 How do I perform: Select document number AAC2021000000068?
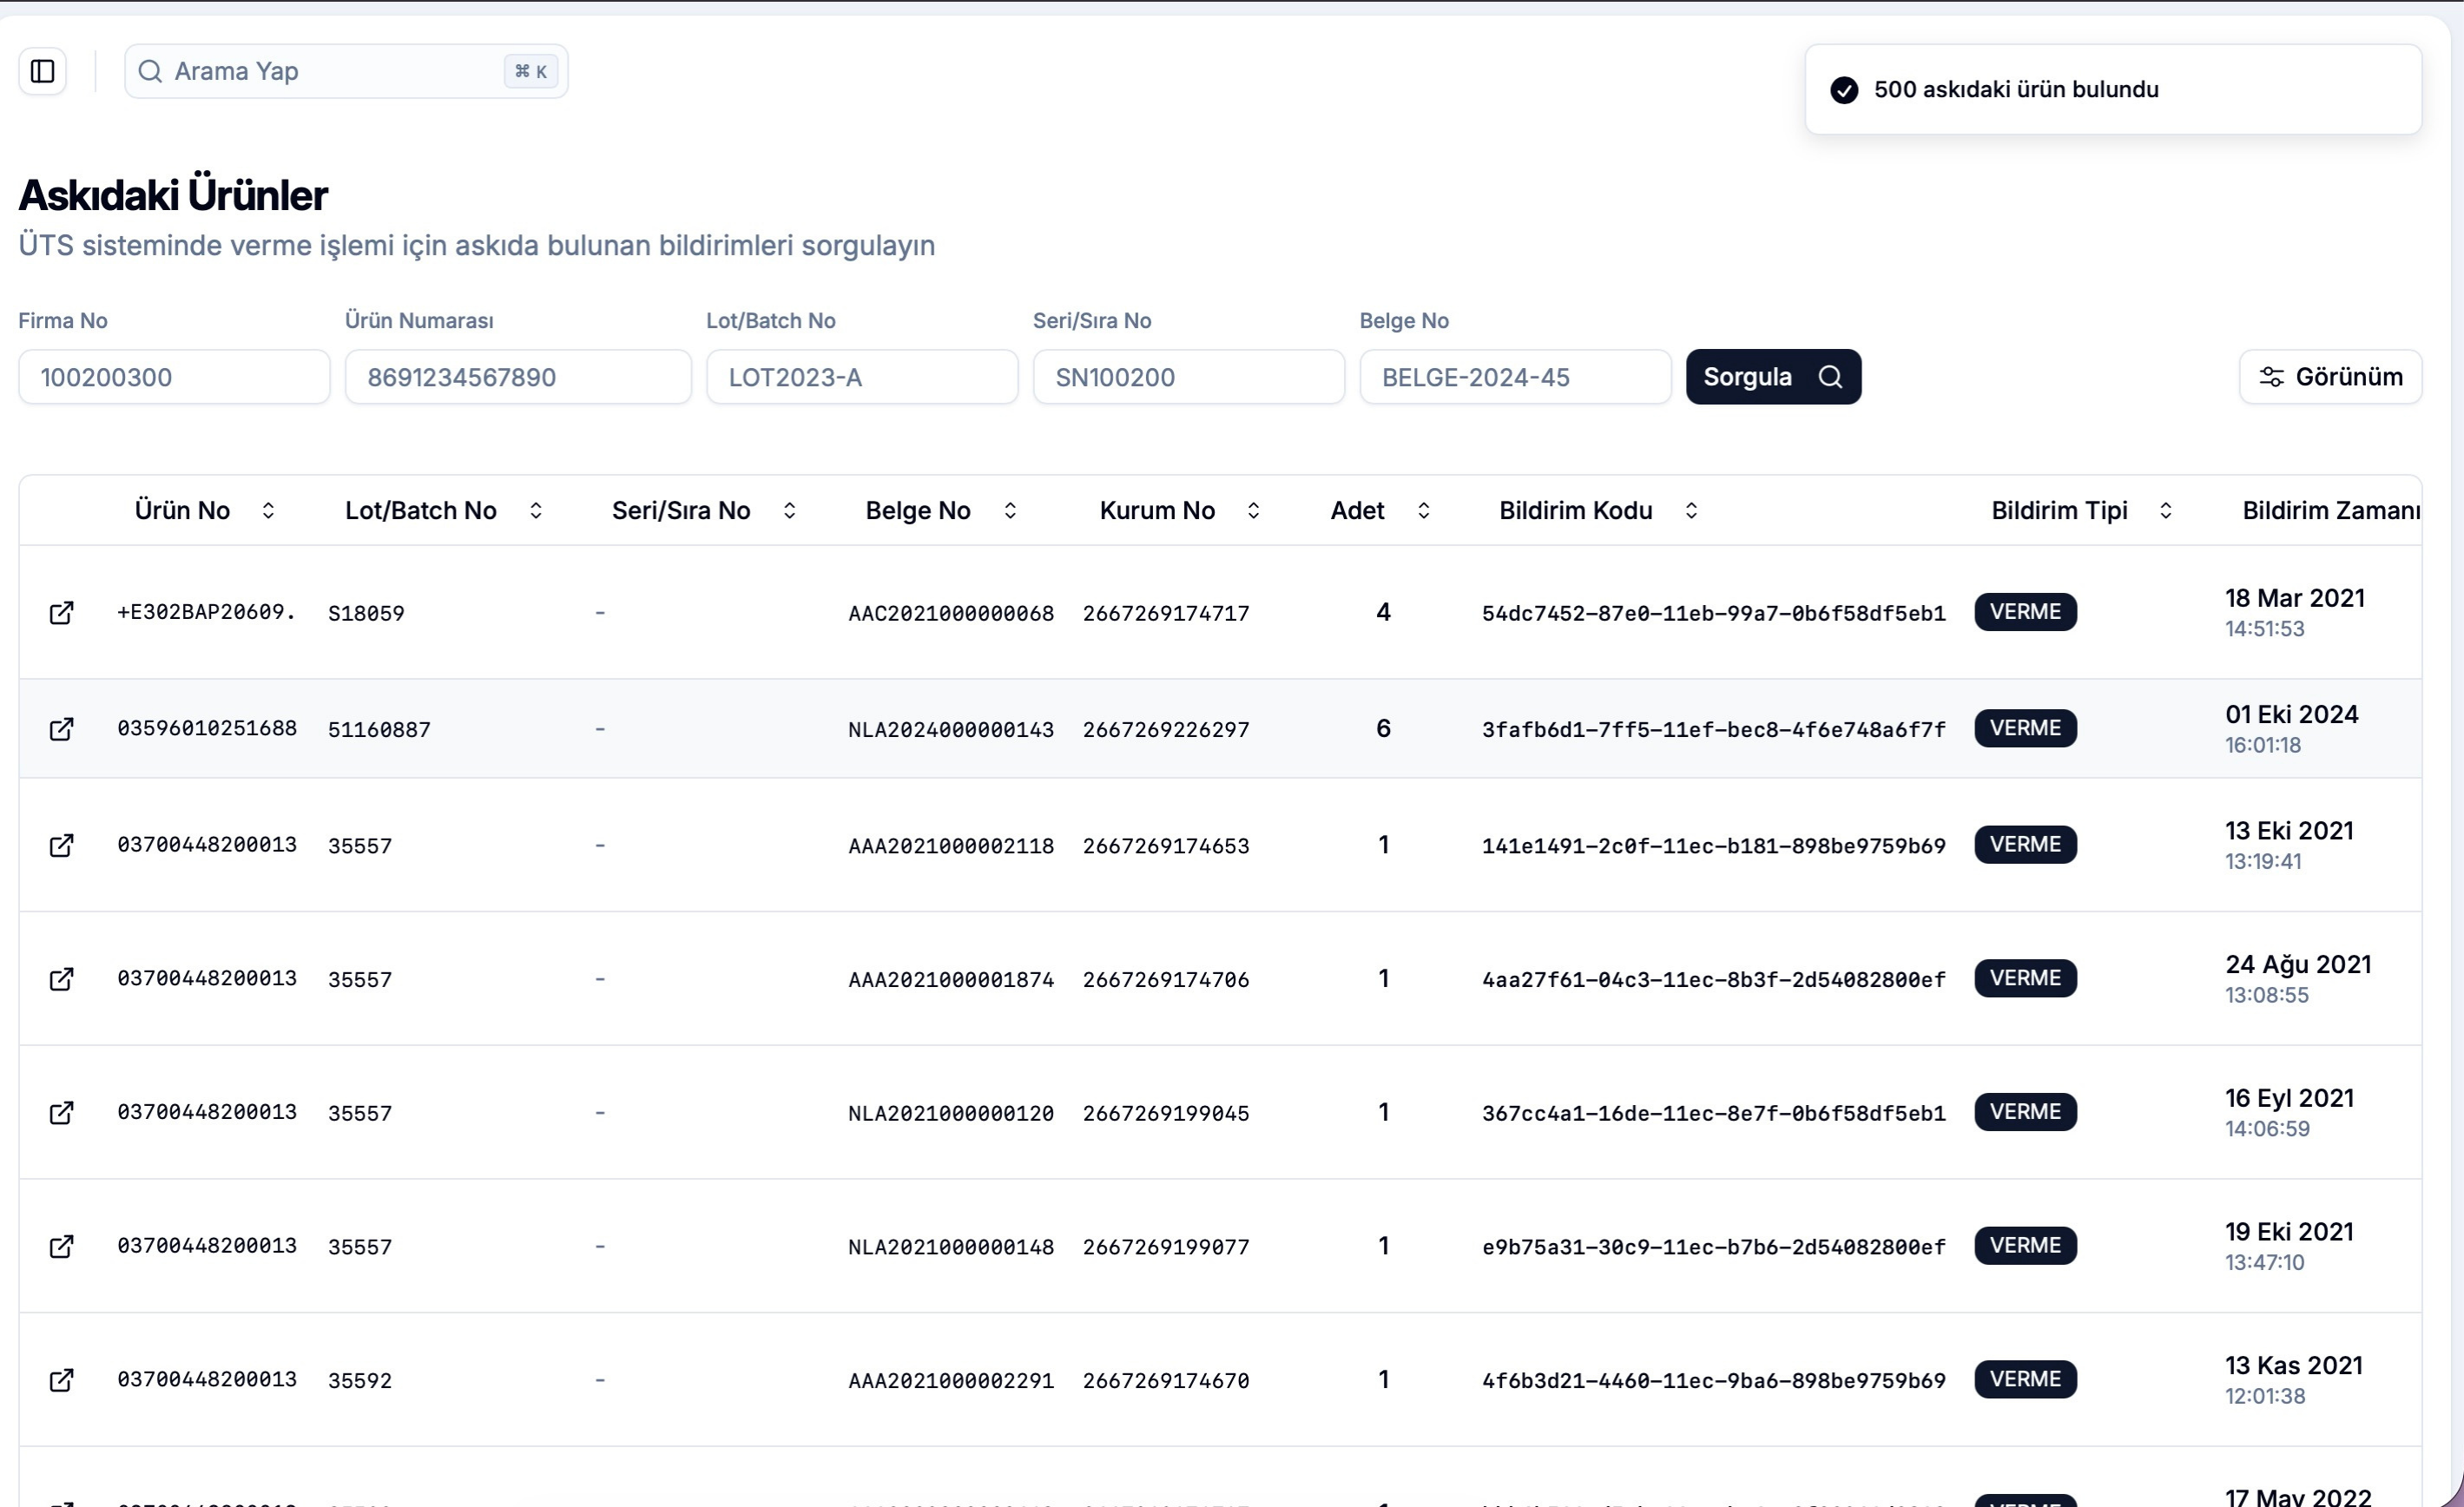951,613
